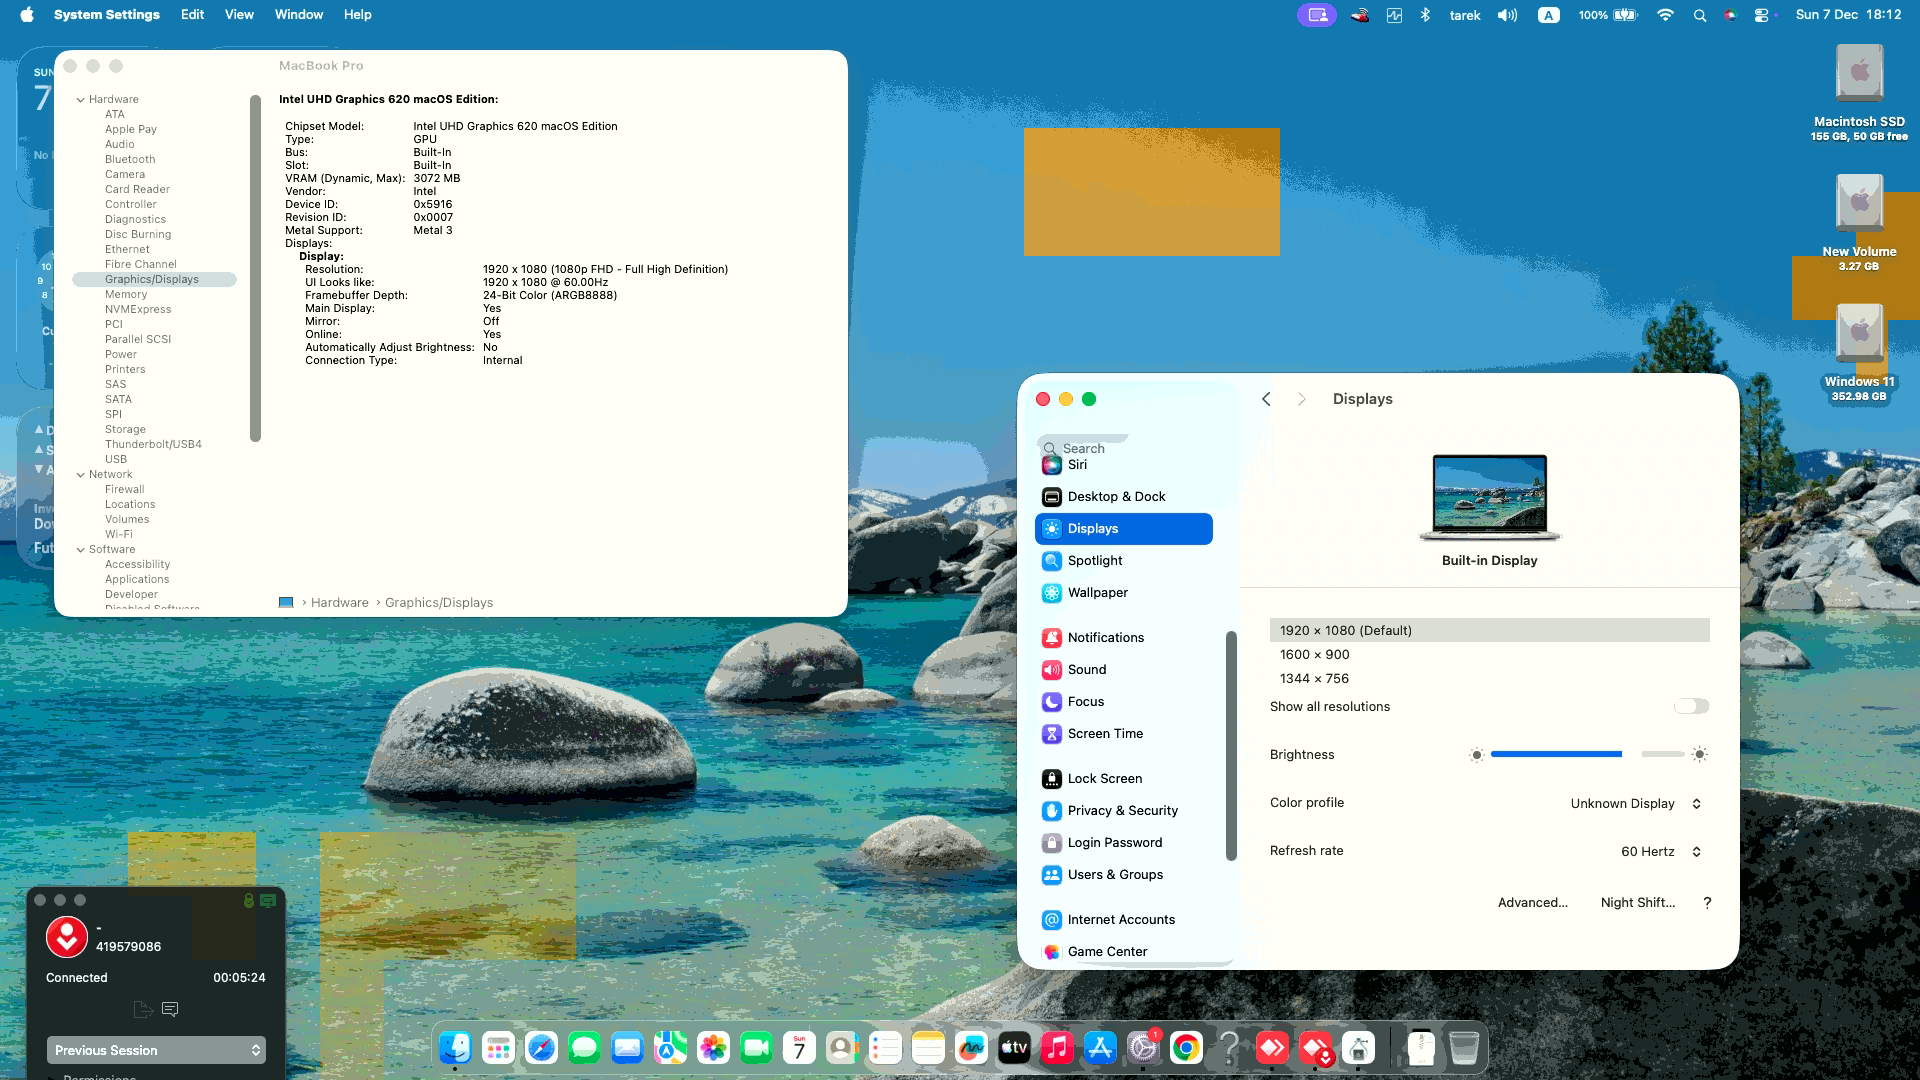Screen dimensions: 1920x1080
Task: Collapse the Hardware tree section
Action: pyautogui.click(x=81, y=100)
